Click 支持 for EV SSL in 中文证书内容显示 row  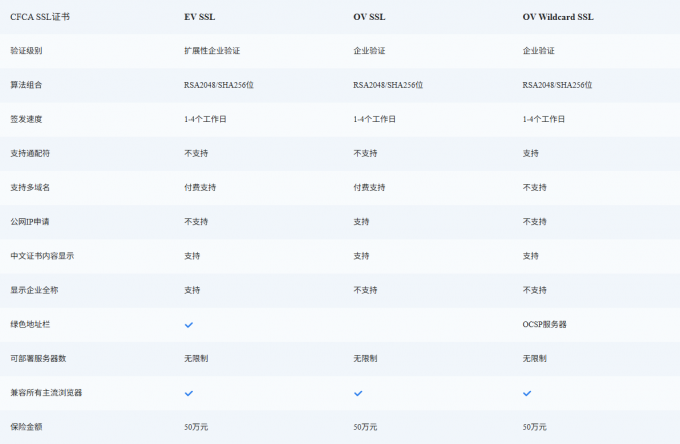[x=192, y=256]
